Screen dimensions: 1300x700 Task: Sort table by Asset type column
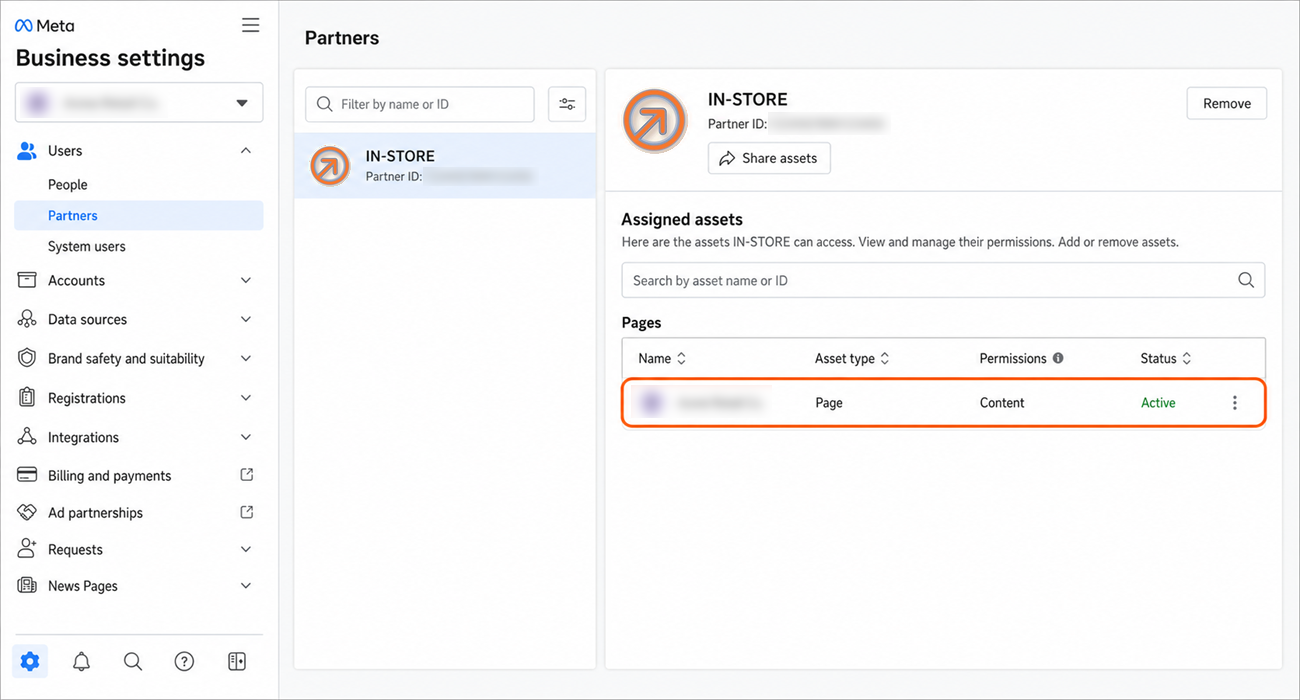click(852, 358)
